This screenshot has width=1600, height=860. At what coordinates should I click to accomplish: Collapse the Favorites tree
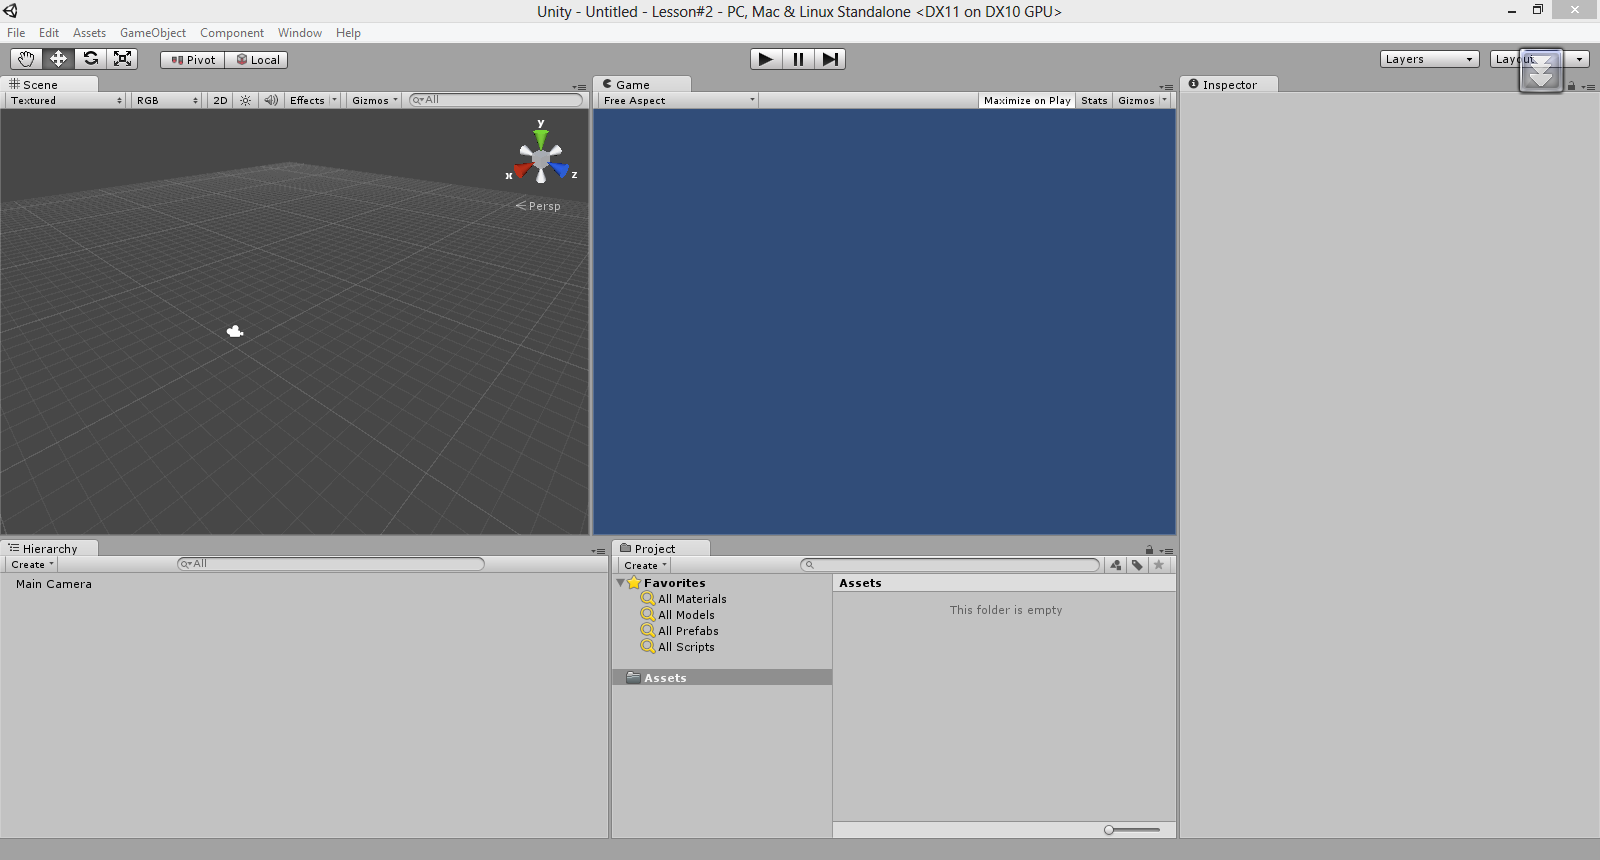(x=620, y=583)
